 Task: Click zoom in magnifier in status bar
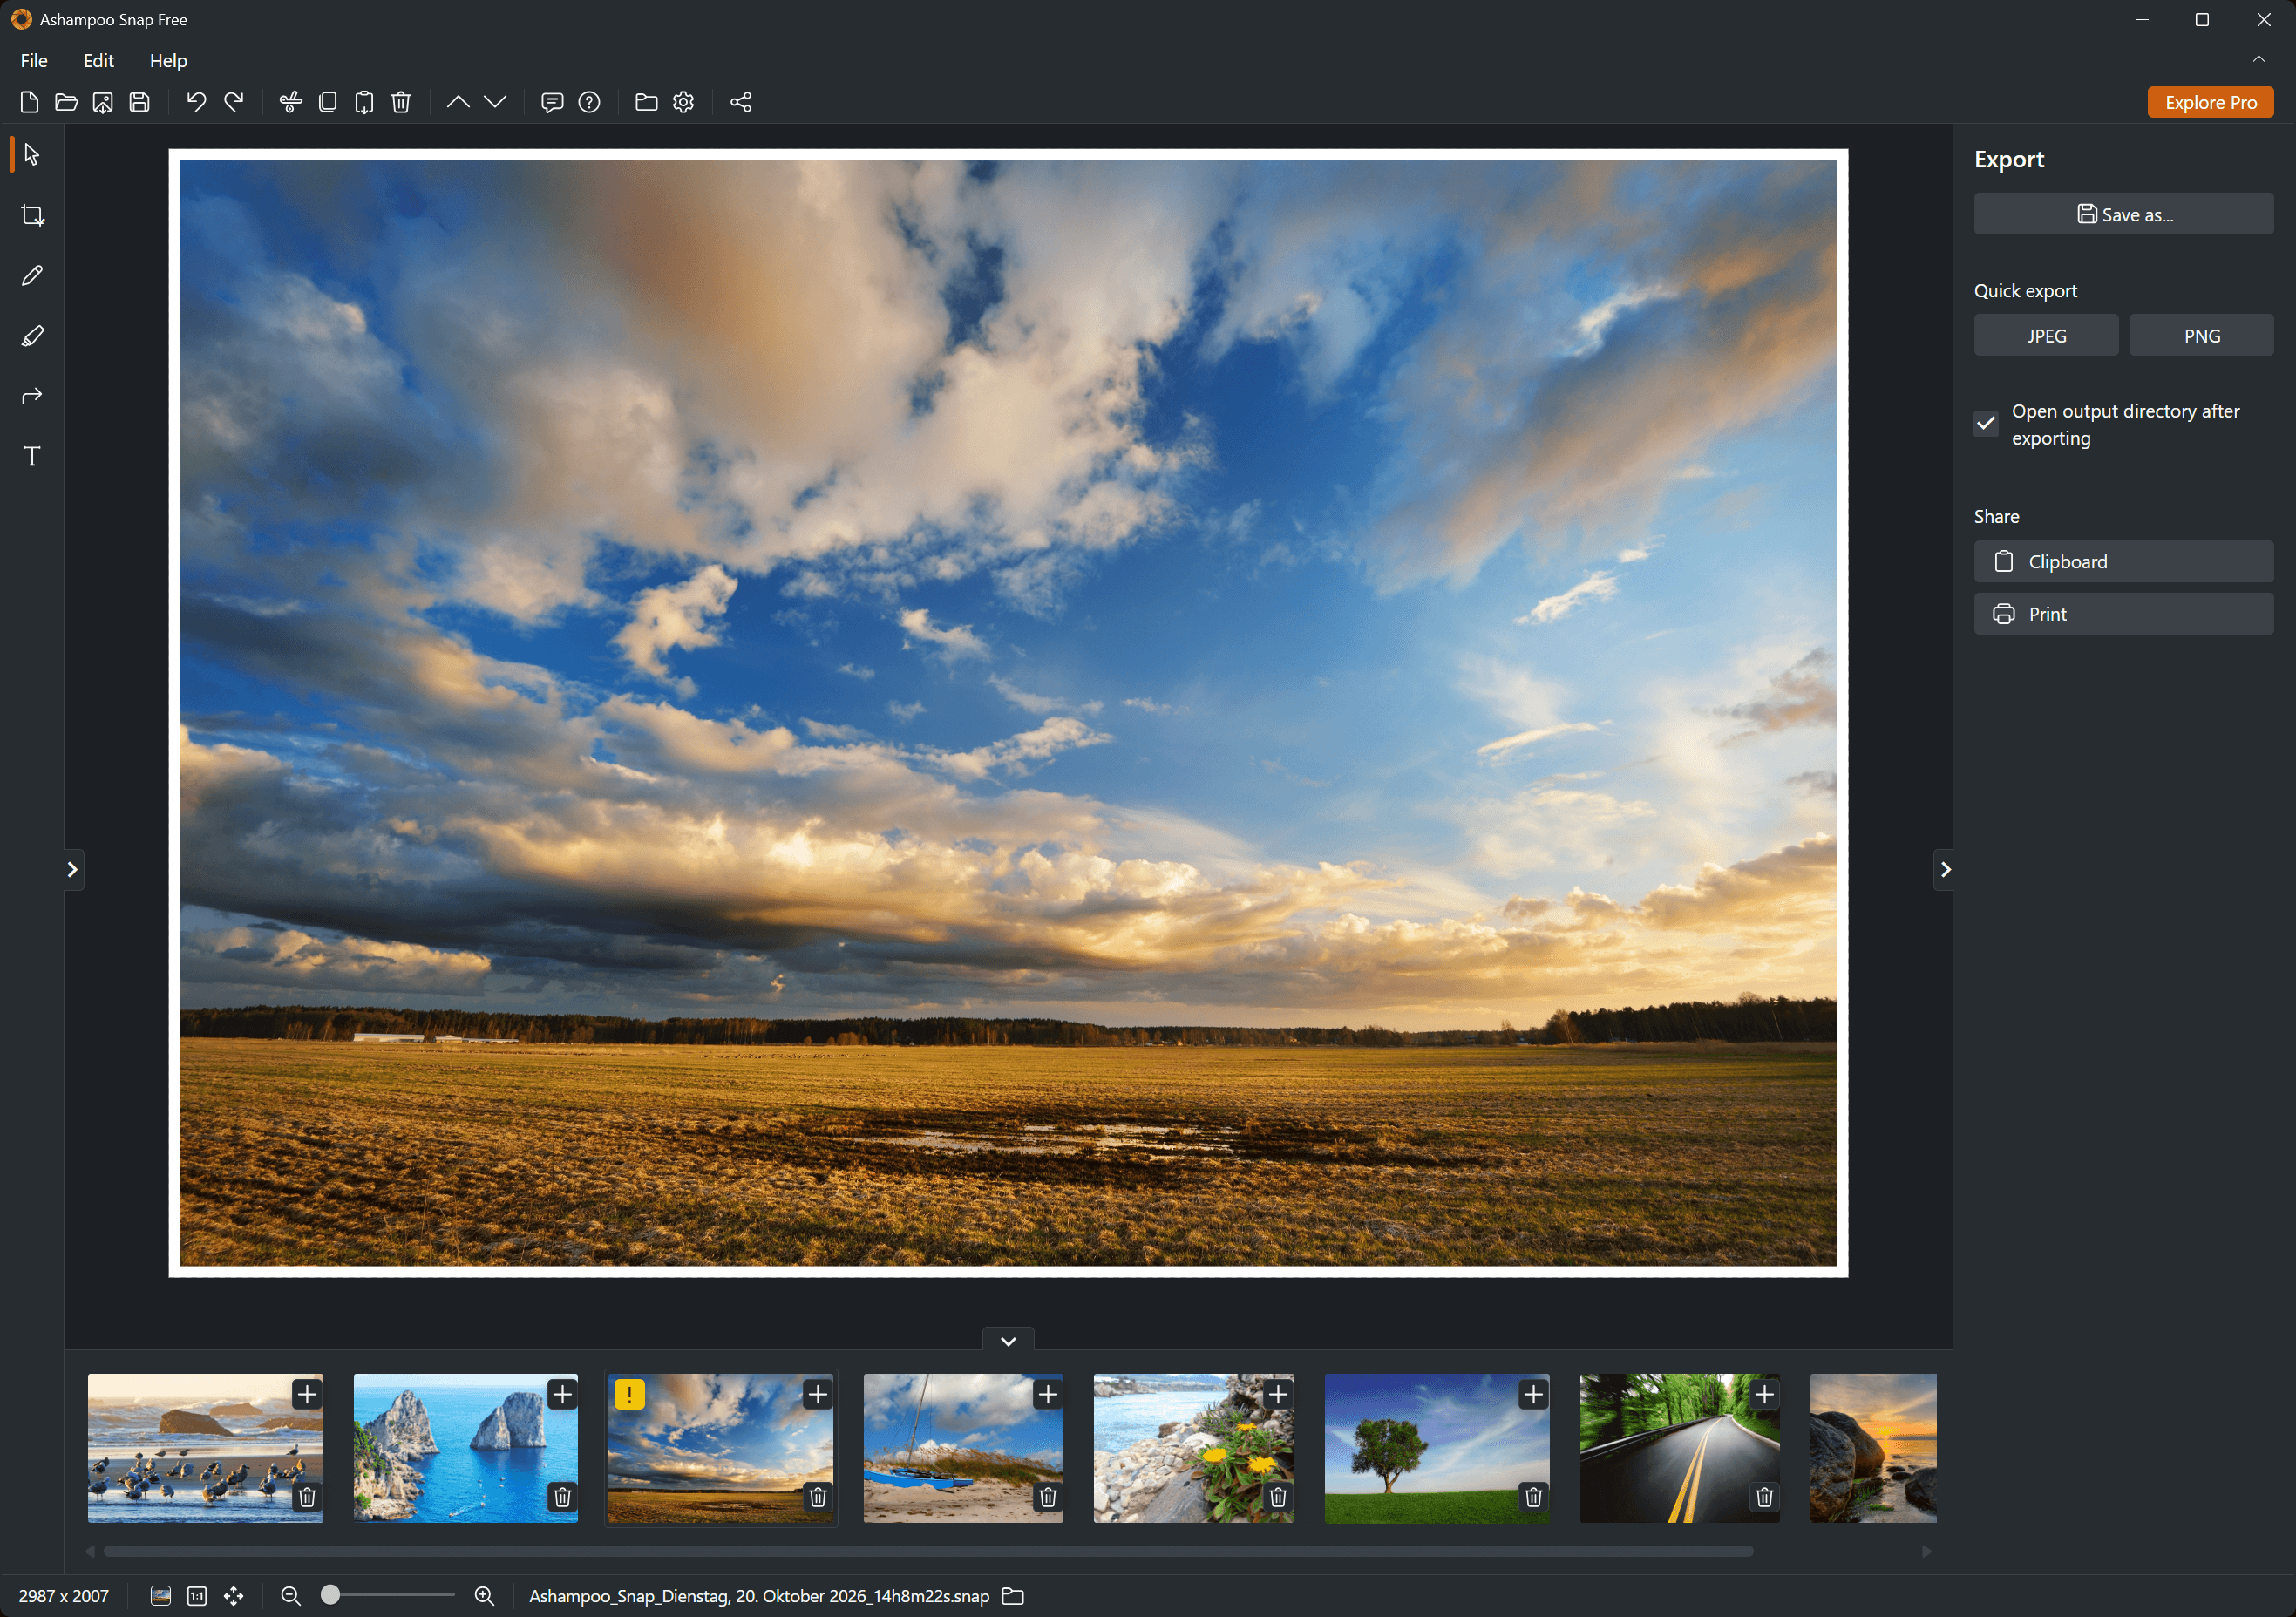484,1595
